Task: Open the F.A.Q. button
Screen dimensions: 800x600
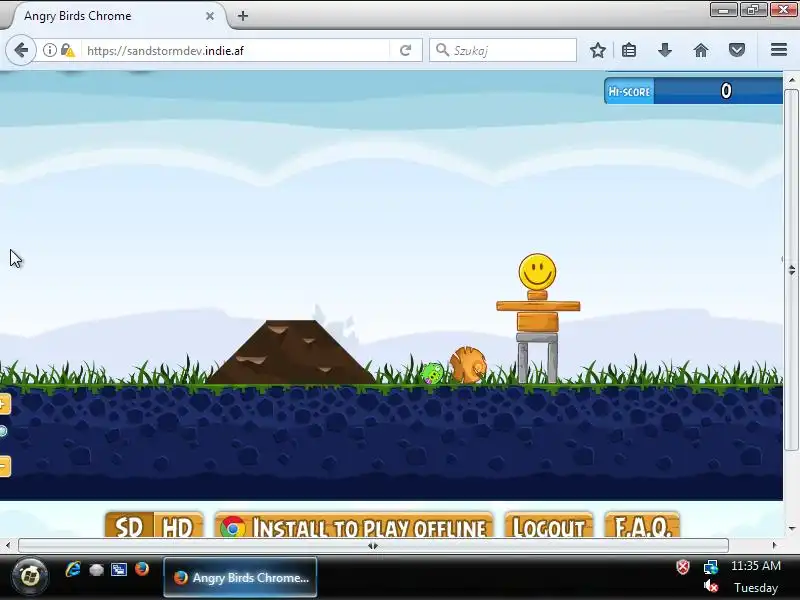Action: [x=642, y=526]
